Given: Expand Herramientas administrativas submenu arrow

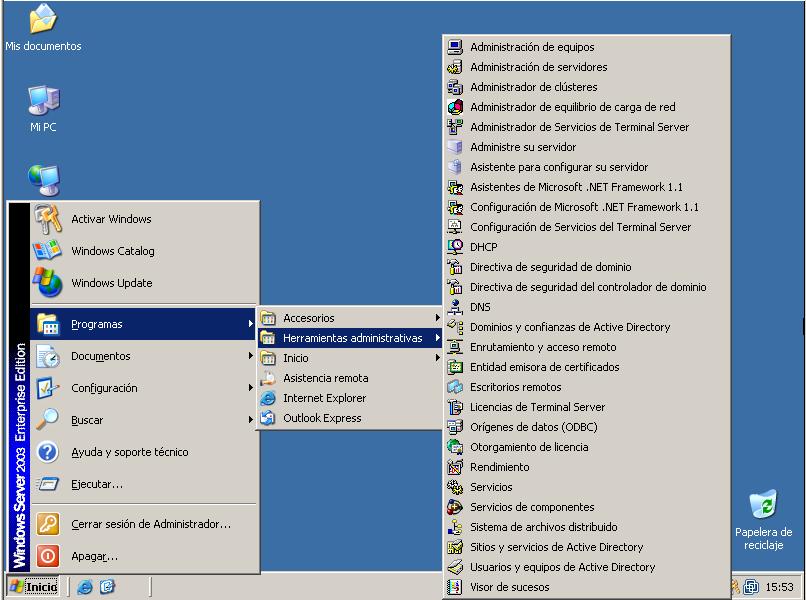Looking at the screenshot, I should click(x=437, y=338).
